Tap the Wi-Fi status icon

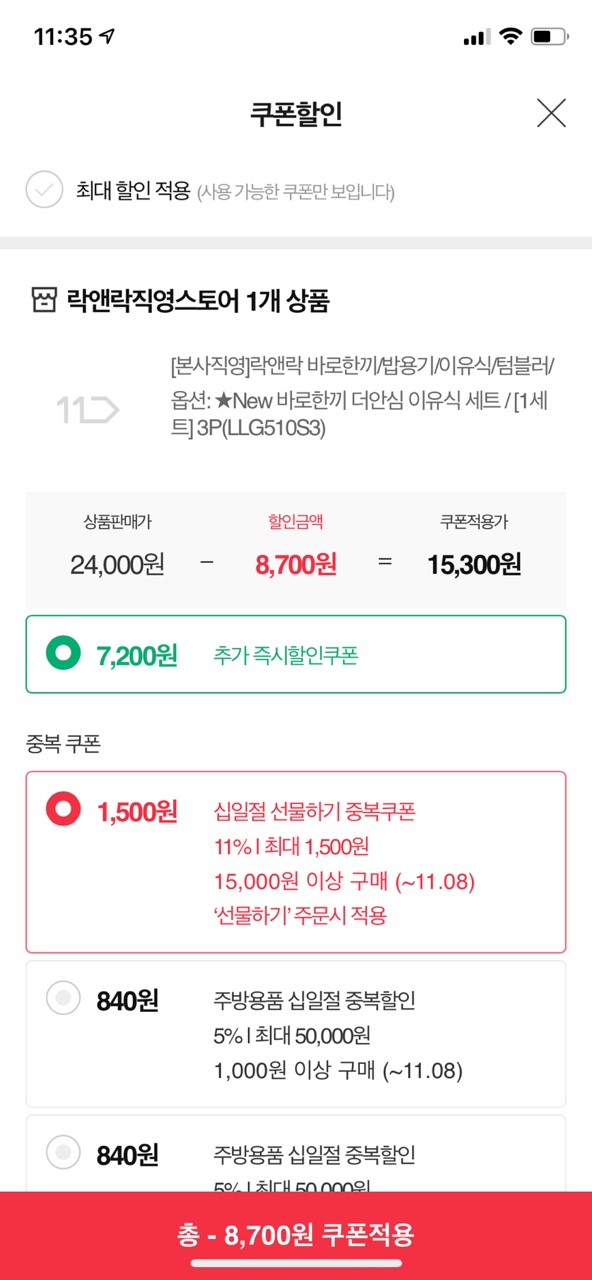511,37
